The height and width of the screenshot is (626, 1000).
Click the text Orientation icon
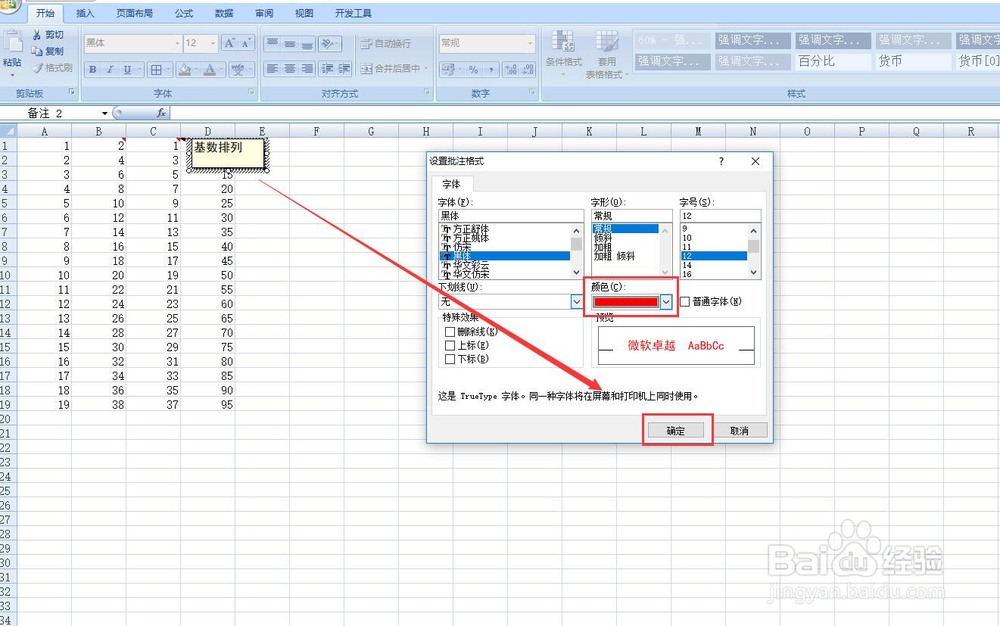pyautogui.click(x=328, y=43)
